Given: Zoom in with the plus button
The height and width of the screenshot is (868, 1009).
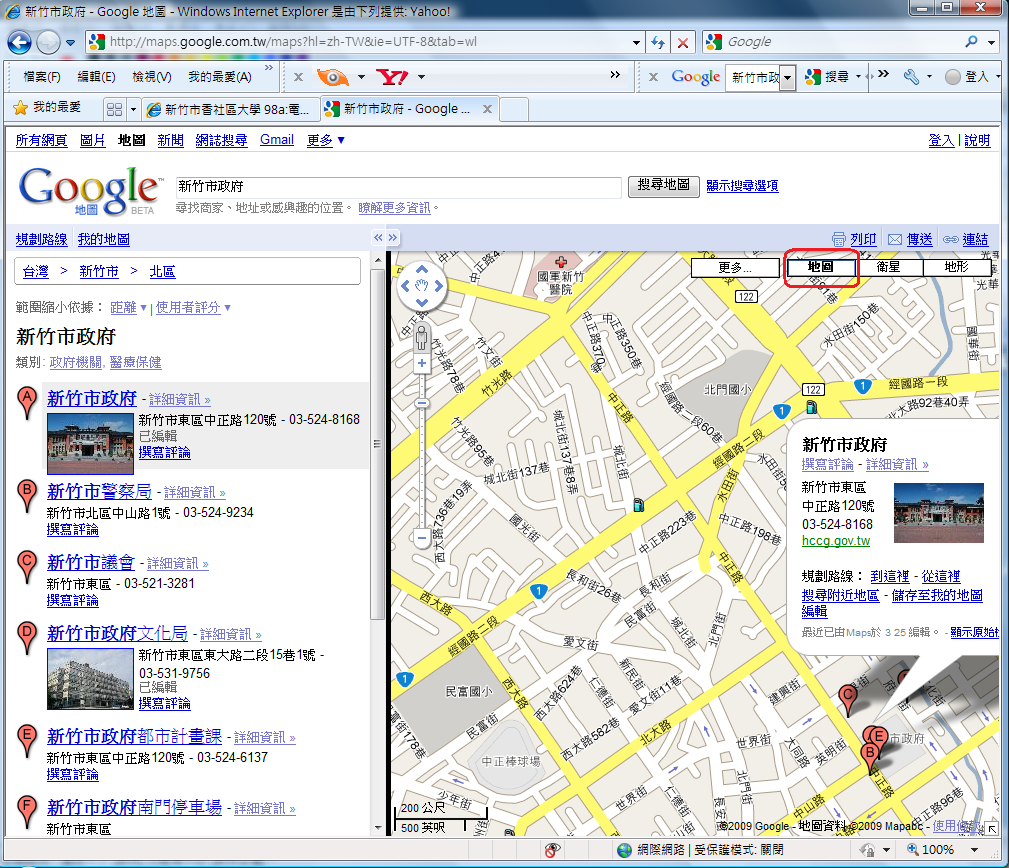Looking at the screenshot, I should click(x=422, y=364).
